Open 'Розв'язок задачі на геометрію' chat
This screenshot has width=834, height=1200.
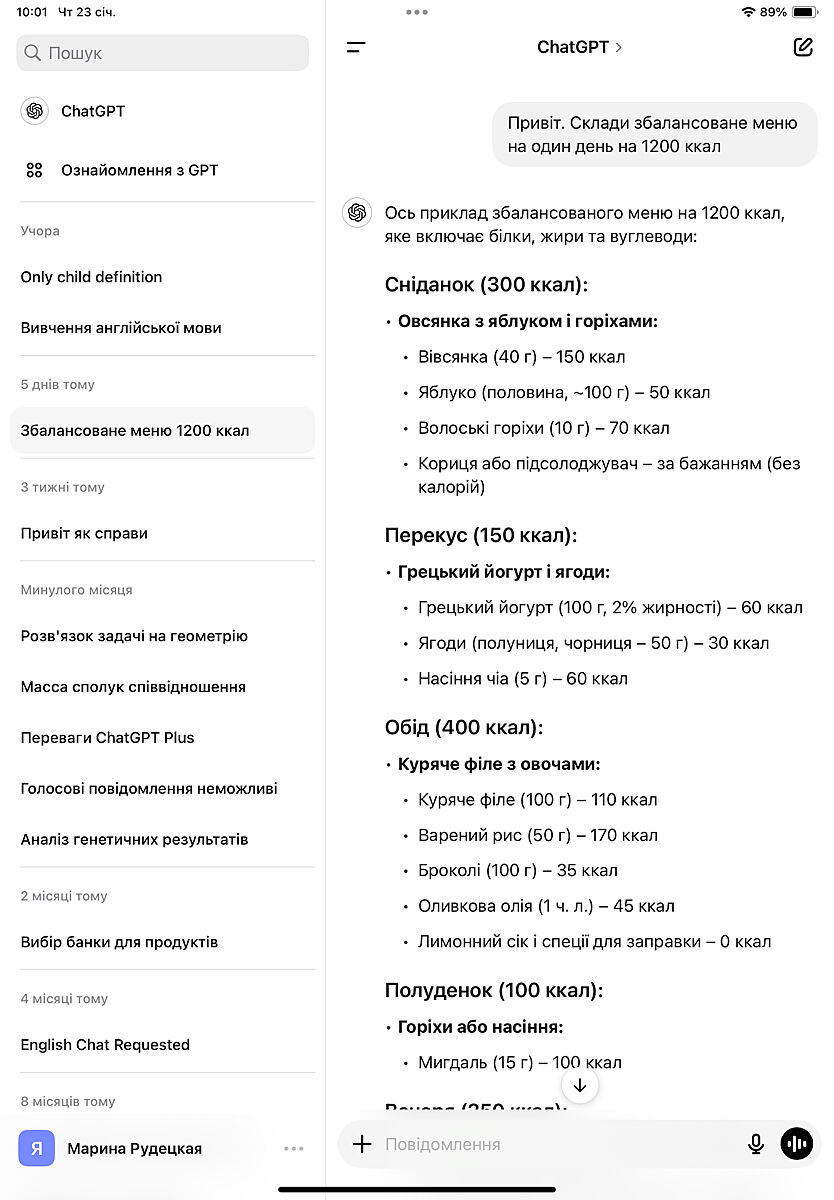click(134, 636)
